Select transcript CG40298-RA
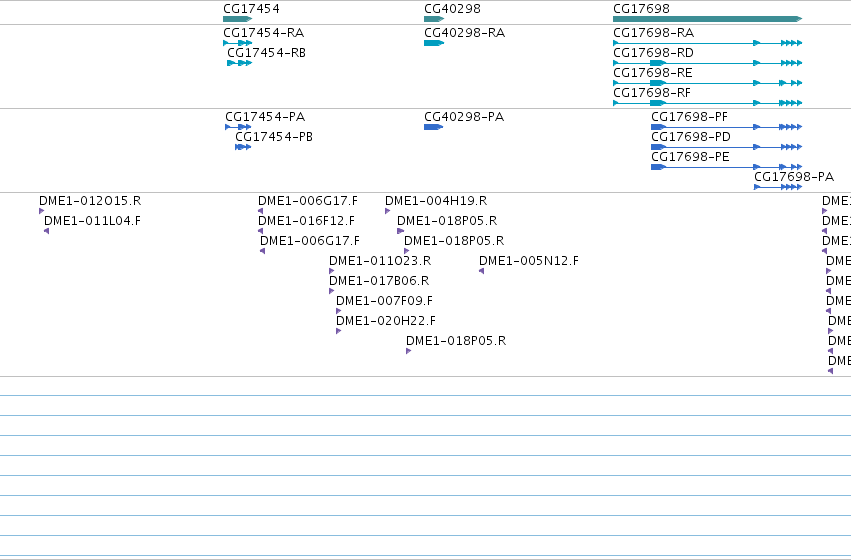The width and height of the screenshot is (851, 560). click(434, 43)
